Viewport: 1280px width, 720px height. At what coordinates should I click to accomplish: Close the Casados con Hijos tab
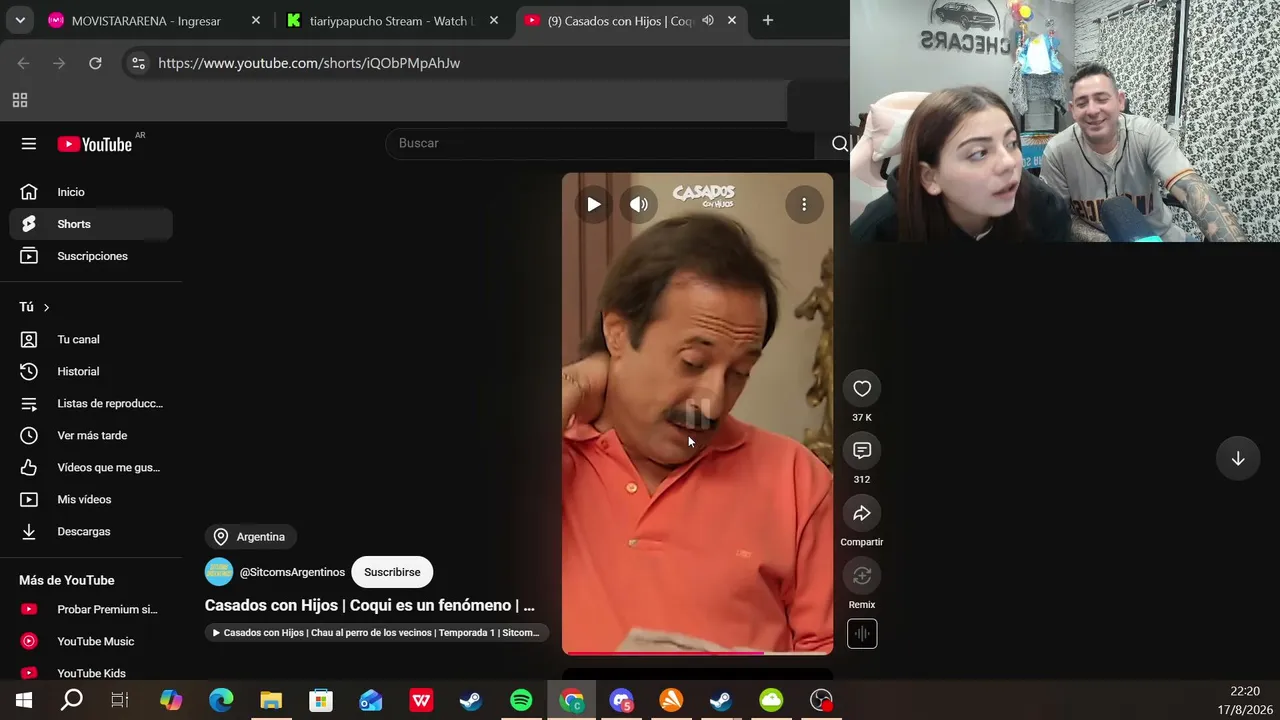pyautogui.click(x=732, y=20)
